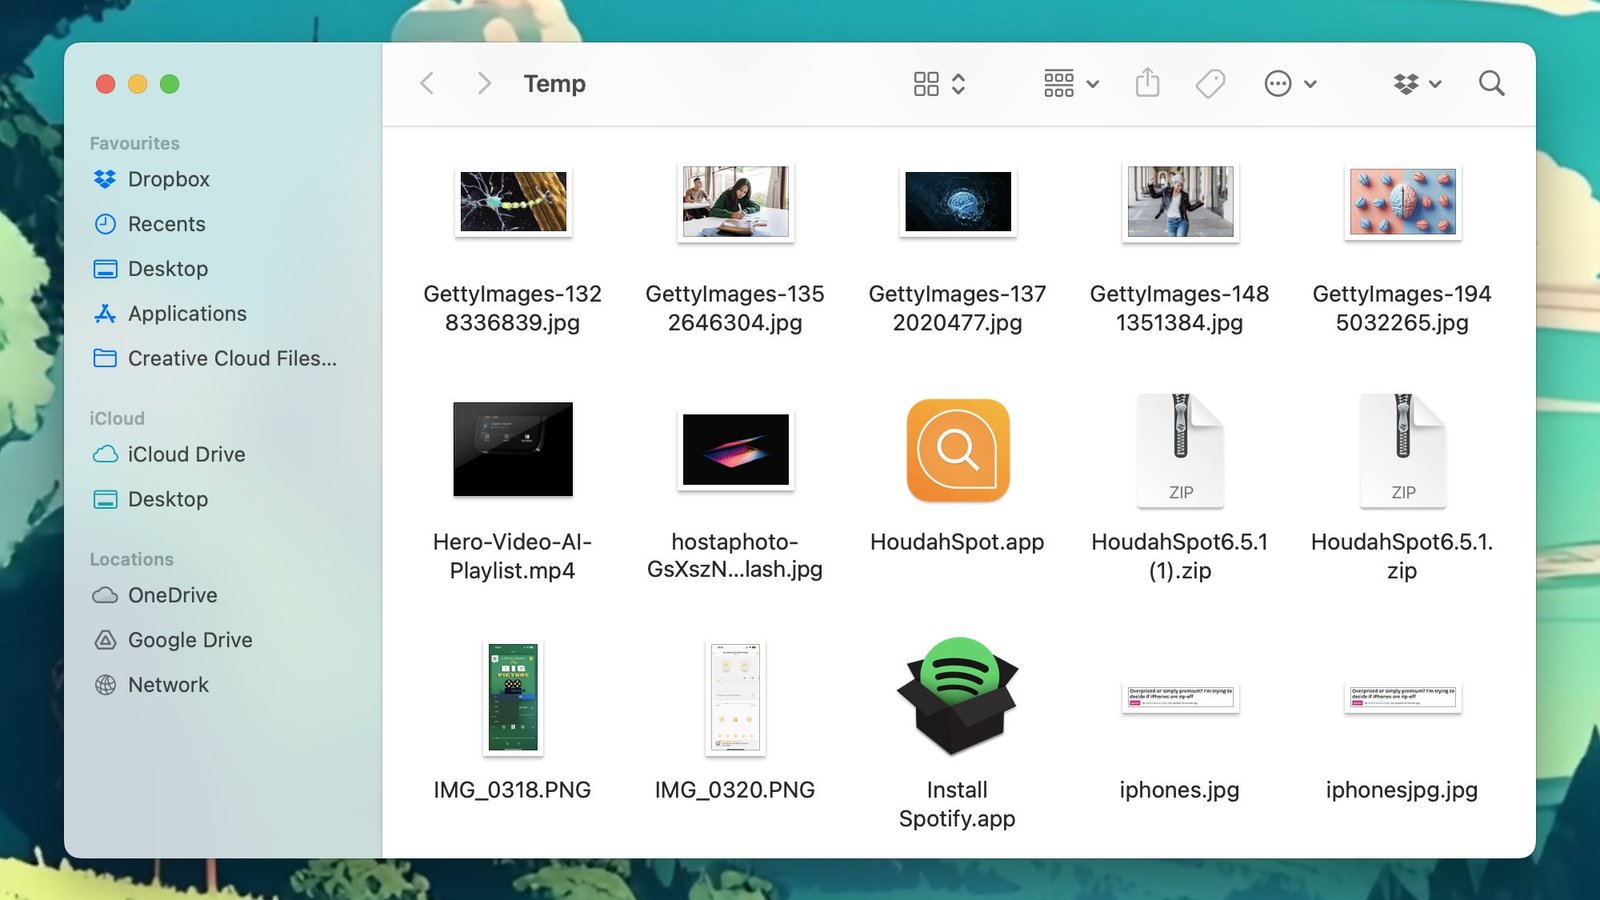Select the iphonesjpg.jpg thumbnail
Image resolution: width=1600 pixels, height=900 pixels.
pyautogui.click(x=1403, y=697)
